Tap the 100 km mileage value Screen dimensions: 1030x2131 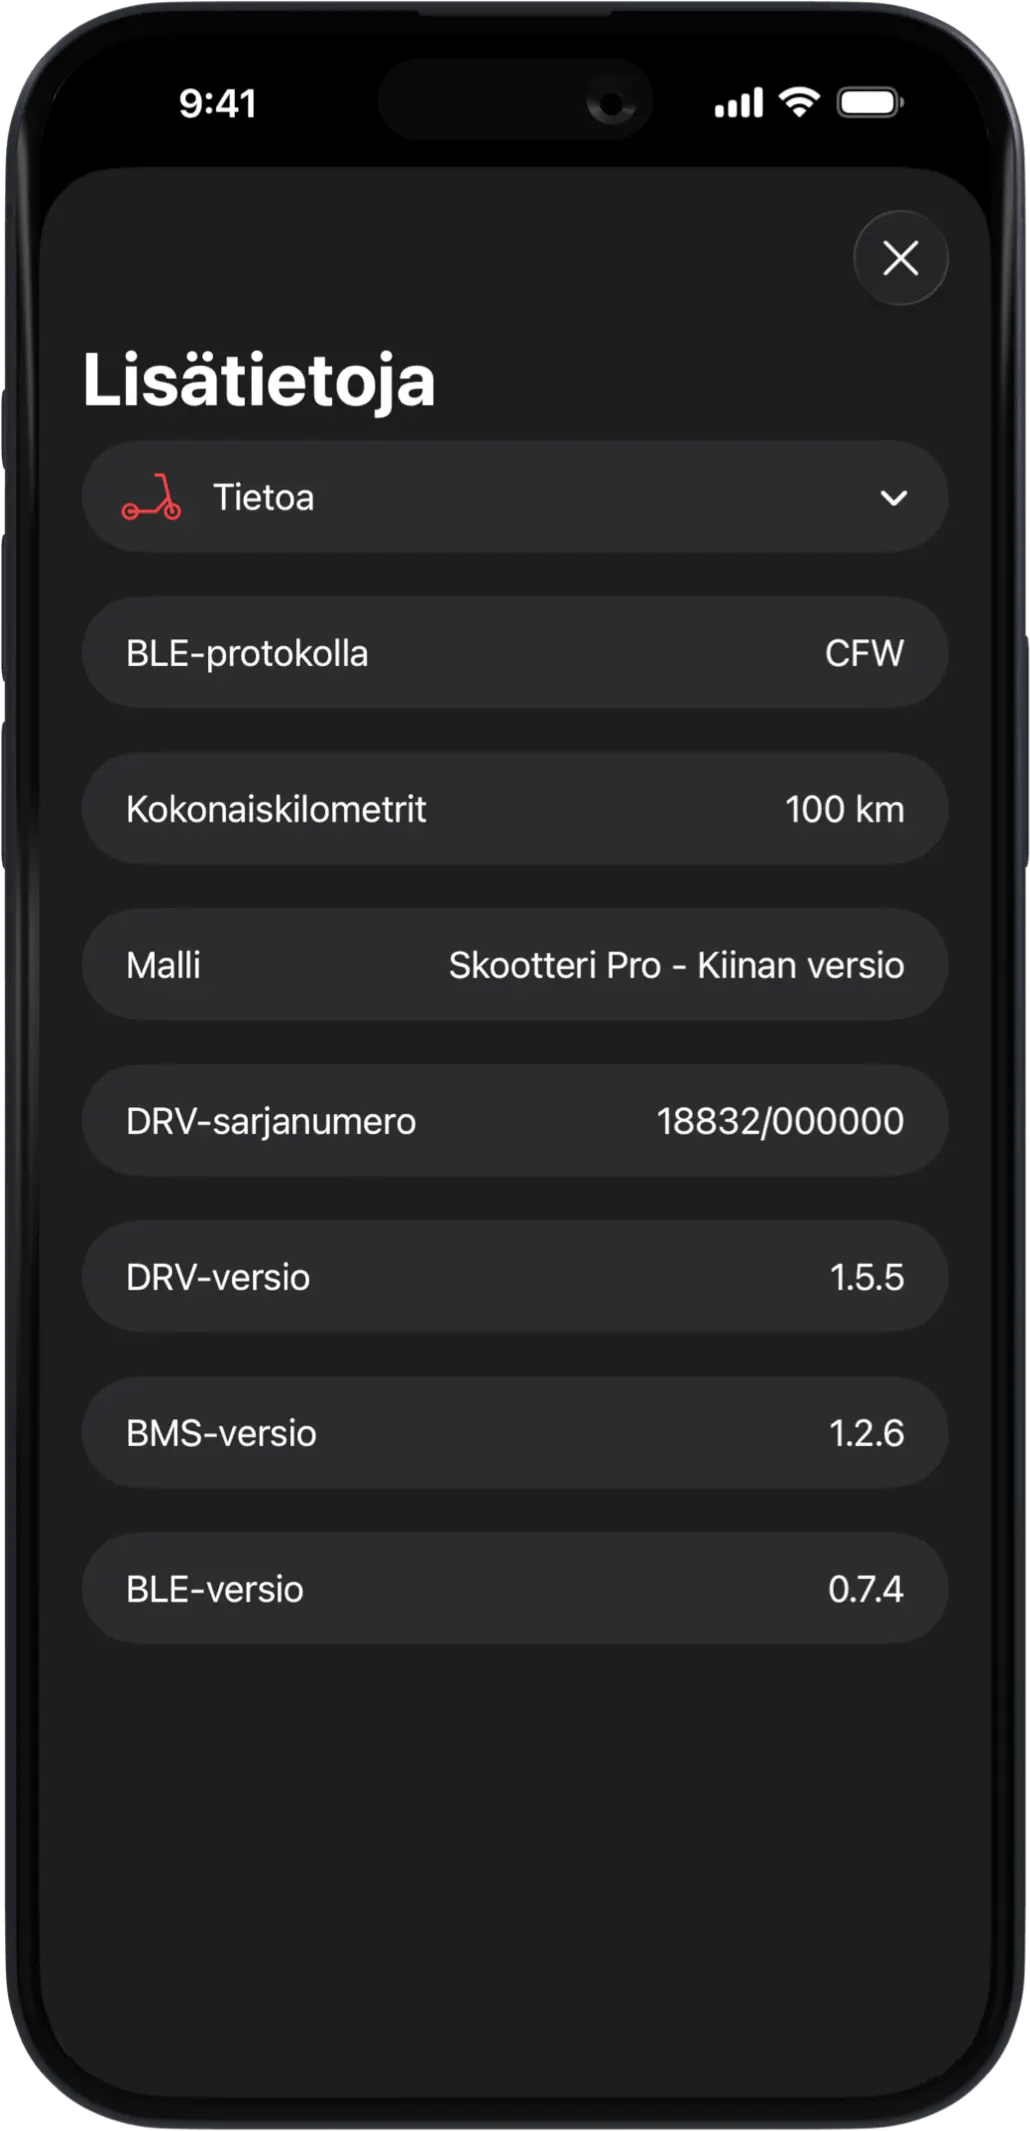844,809
